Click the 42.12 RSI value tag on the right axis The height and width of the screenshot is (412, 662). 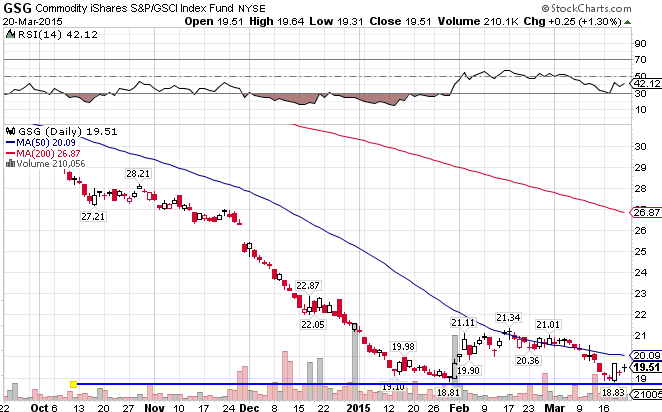(646, 84)
